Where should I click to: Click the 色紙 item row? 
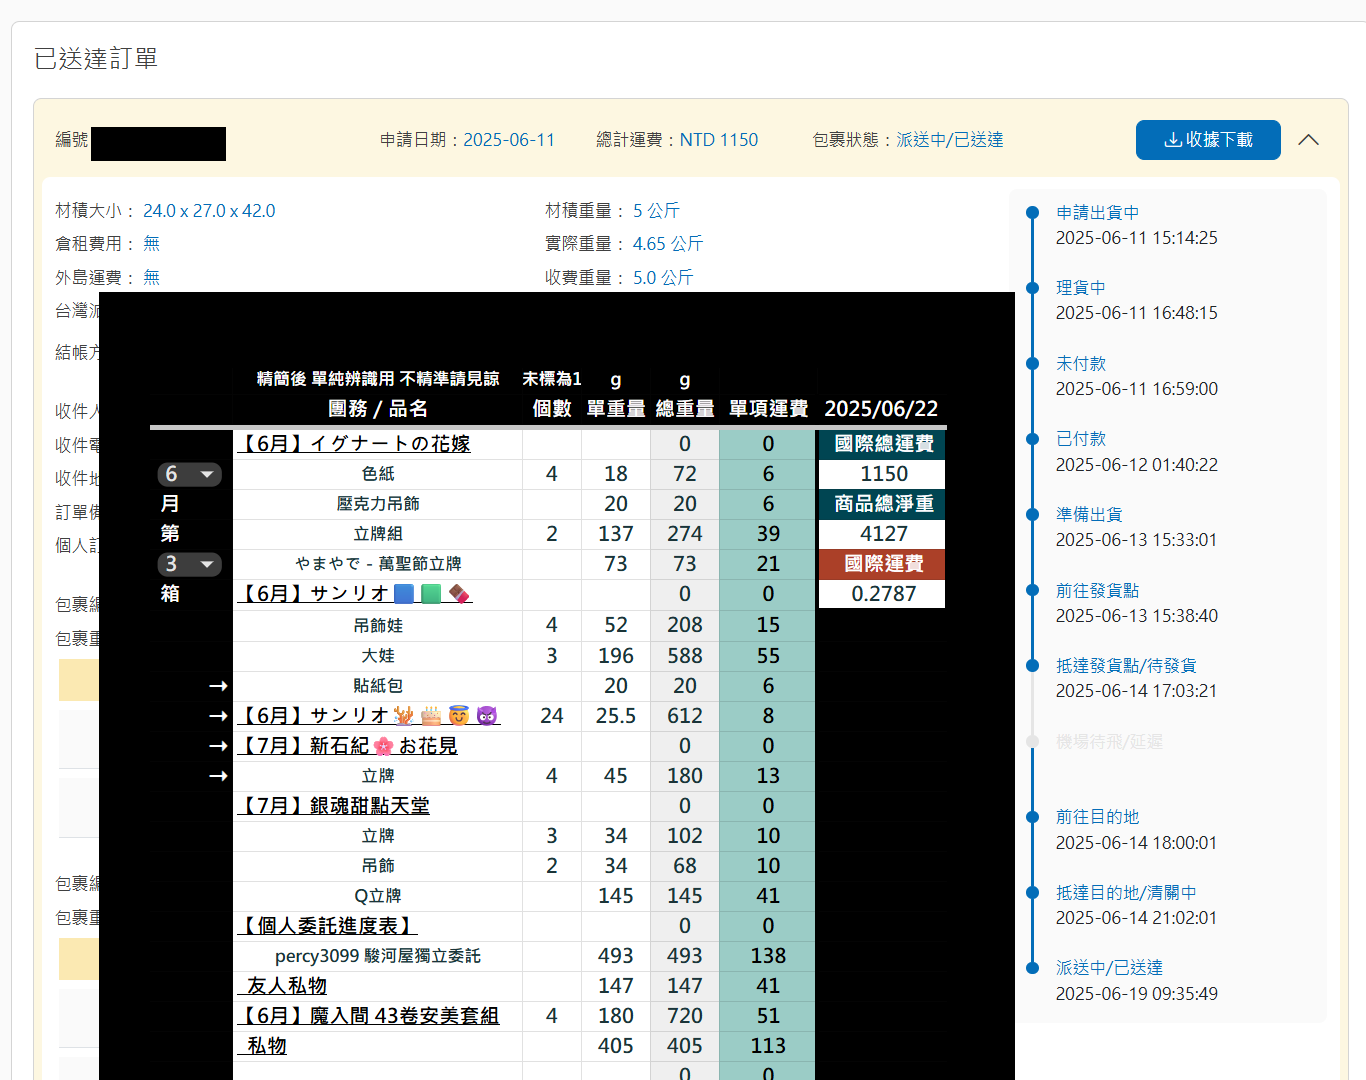pyautogui.click(x=378, y=474)
